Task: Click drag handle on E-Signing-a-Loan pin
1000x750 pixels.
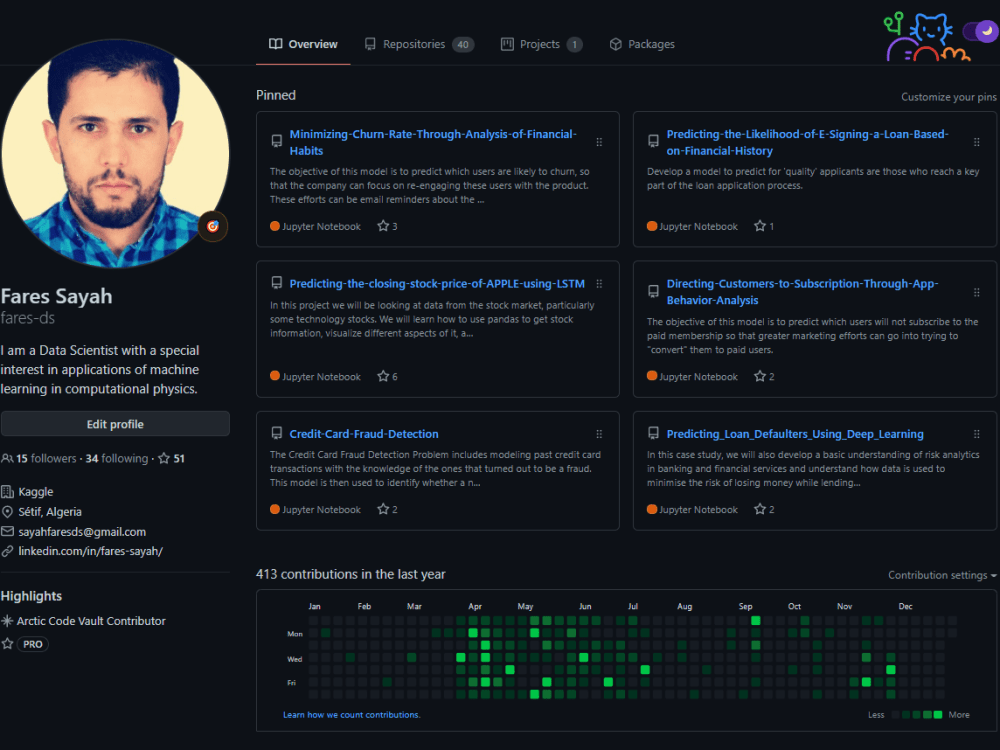Action: (976, 142)
